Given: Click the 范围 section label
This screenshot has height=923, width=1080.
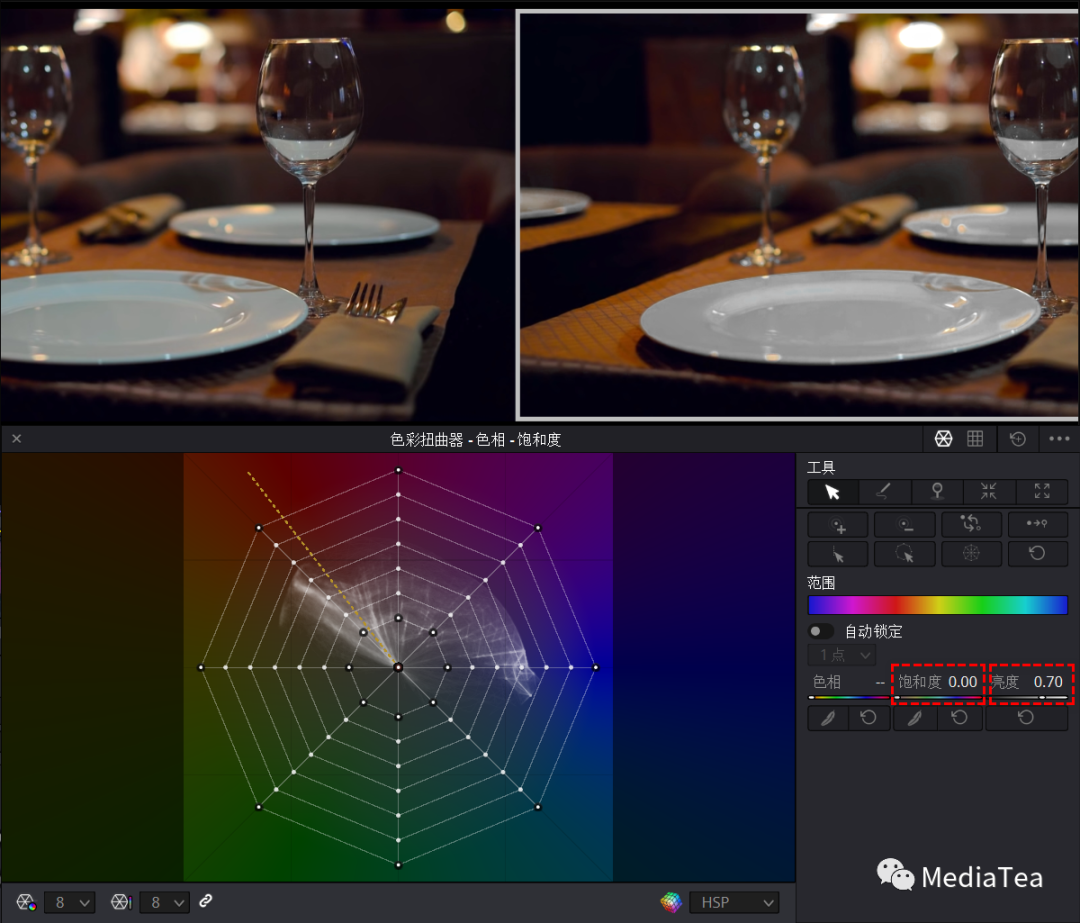Looking at the screenshot, I should coord(821,583).
